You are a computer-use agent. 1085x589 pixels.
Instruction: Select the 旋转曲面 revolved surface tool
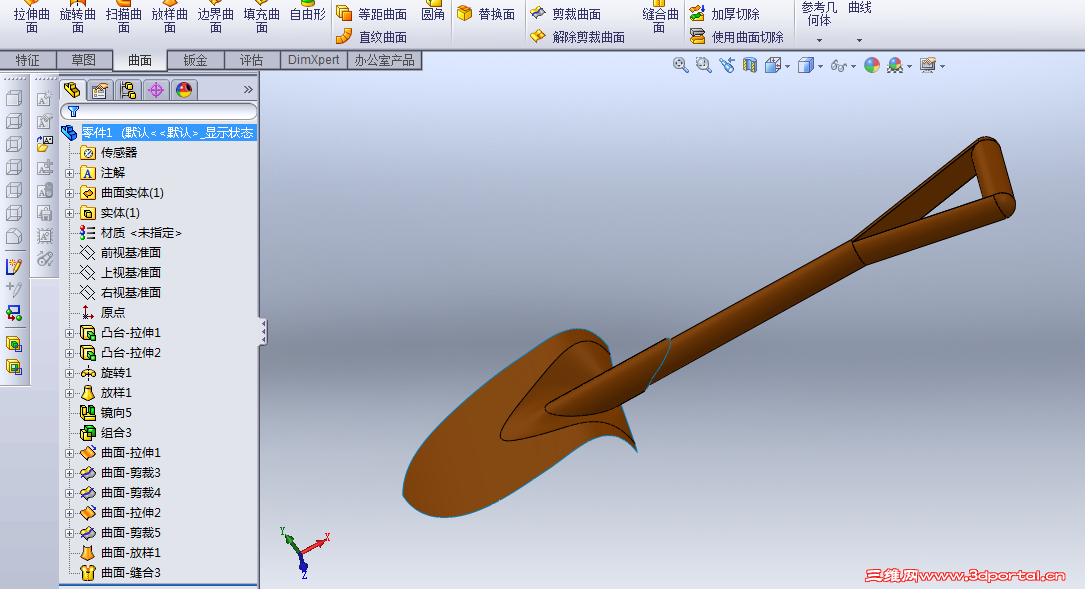(x=78, y=17)
